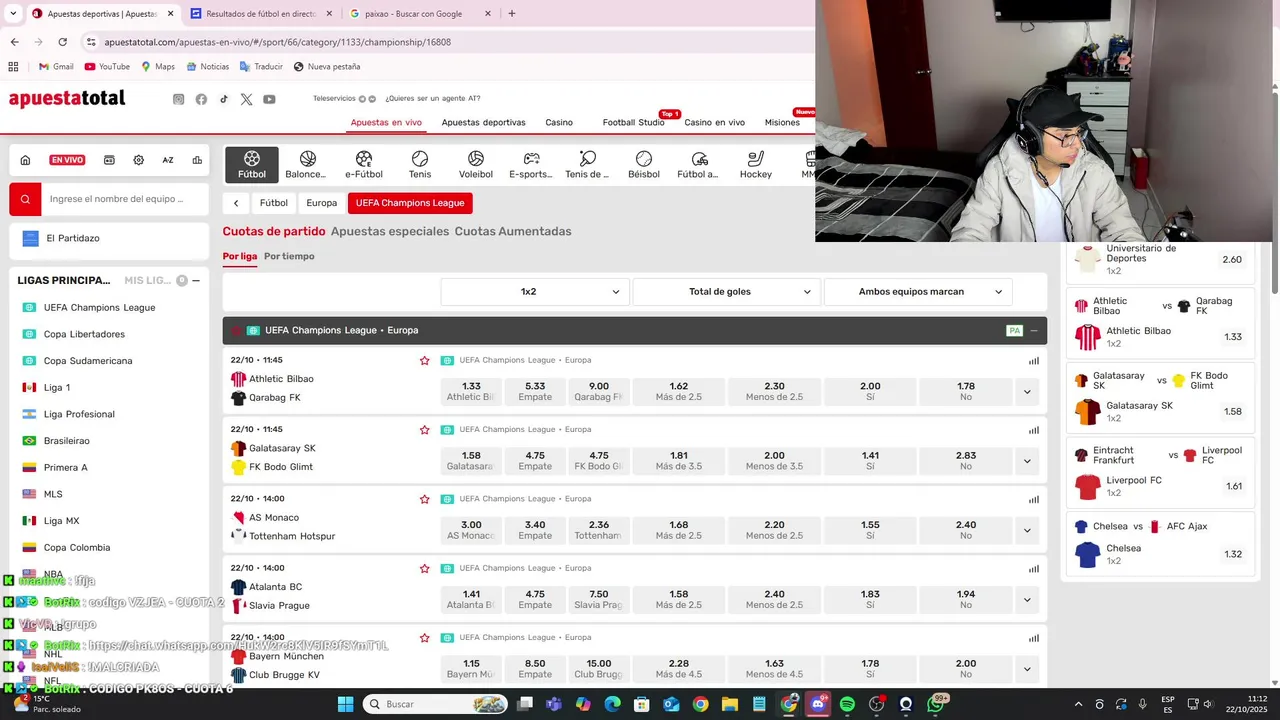
Task: Click the A-Z sorting icon
Action: (x=168, y=160)
